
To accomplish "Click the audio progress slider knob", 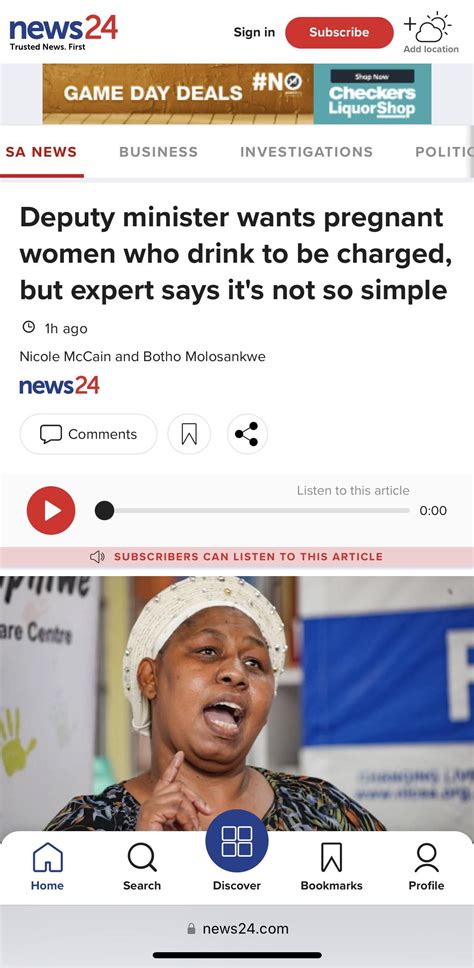I will tap(104, 511).
